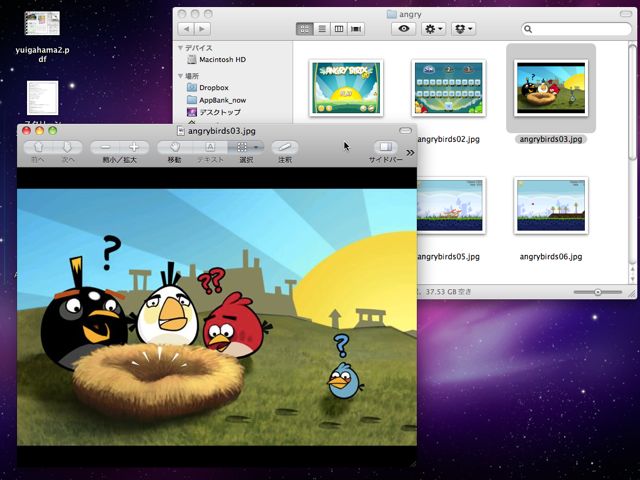The image size is (640, 480).
Task: Open the Annotate tool
Action: 285,147
